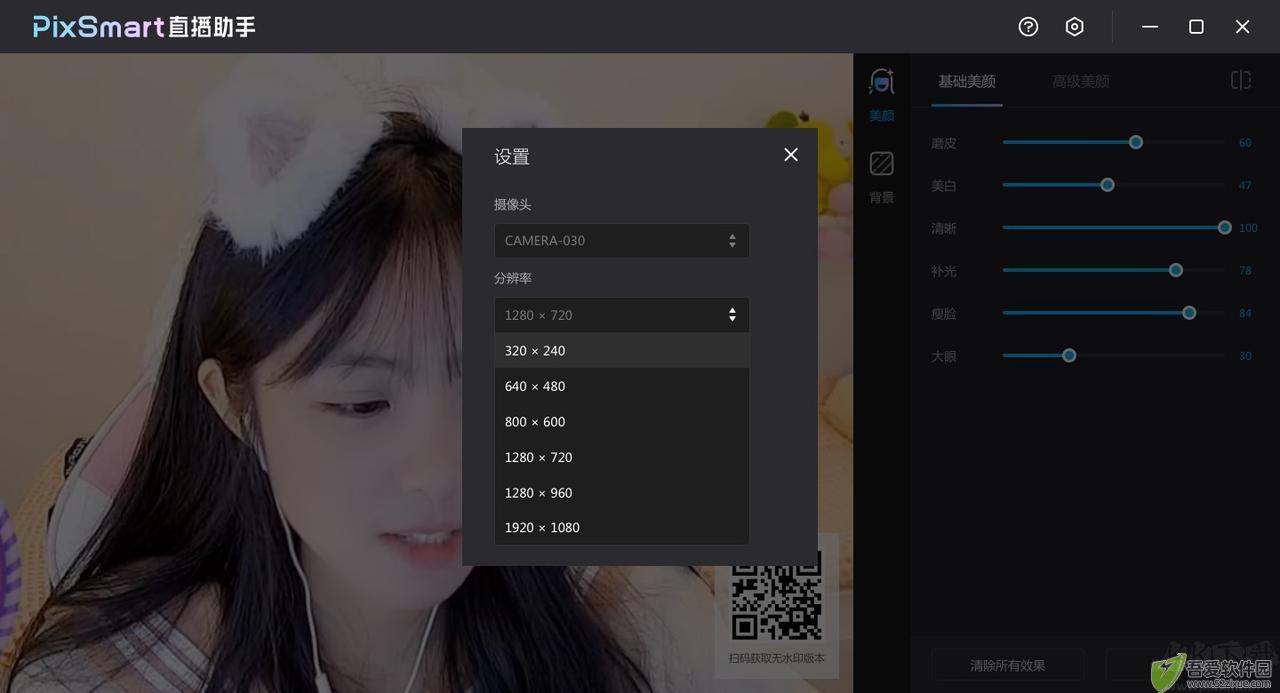Choose 1280 × 720 in dropdown list
Screen dimensions: 1280x693
622,457
